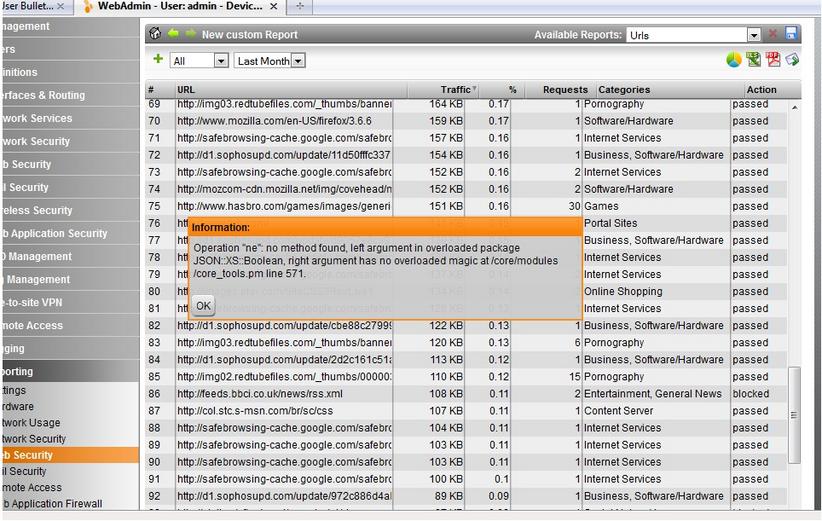Open new browser tab with plus button

tap(300, 7)
